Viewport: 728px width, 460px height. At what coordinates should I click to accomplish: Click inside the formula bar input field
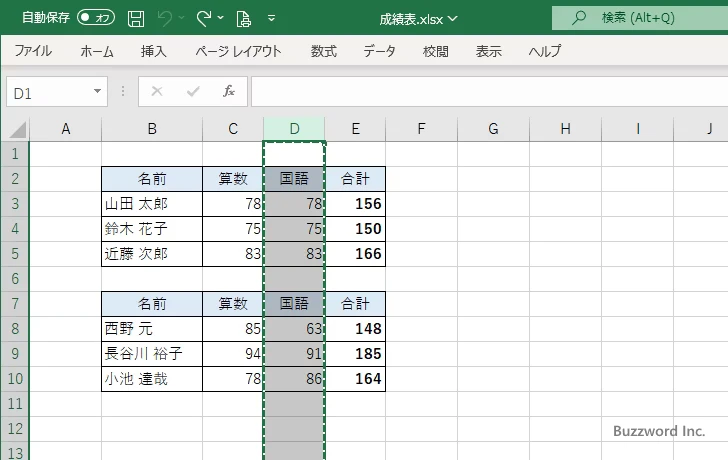point(489,91)
